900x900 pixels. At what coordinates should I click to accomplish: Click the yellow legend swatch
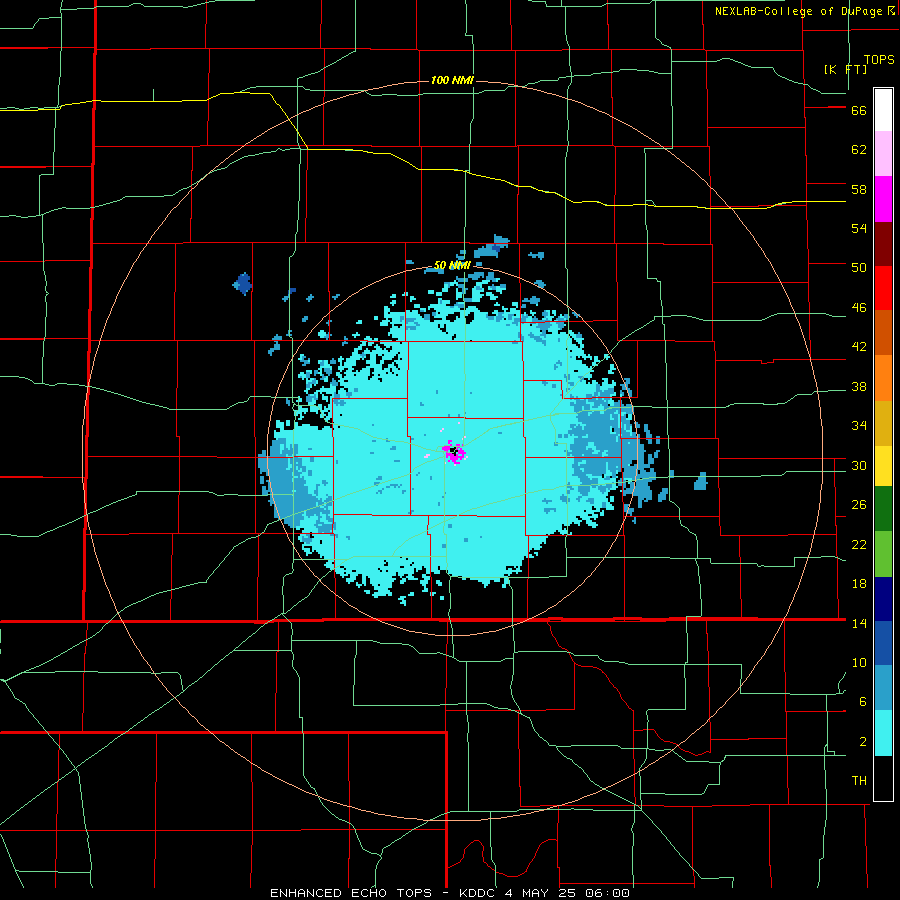883,466
